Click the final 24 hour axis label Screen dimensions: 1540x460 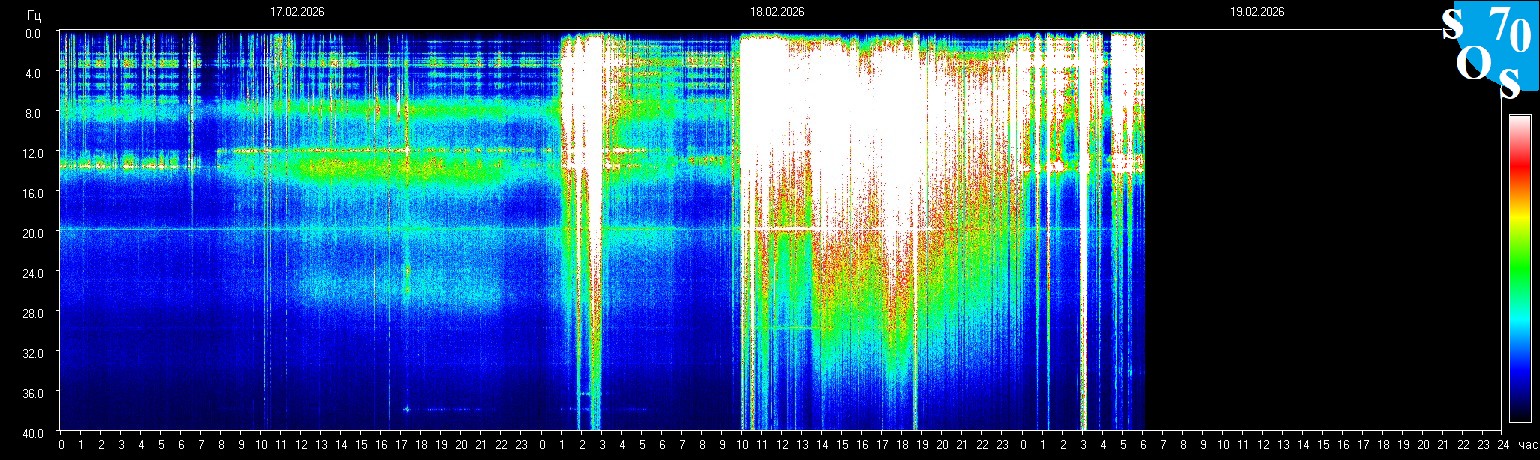point(1503,445)
